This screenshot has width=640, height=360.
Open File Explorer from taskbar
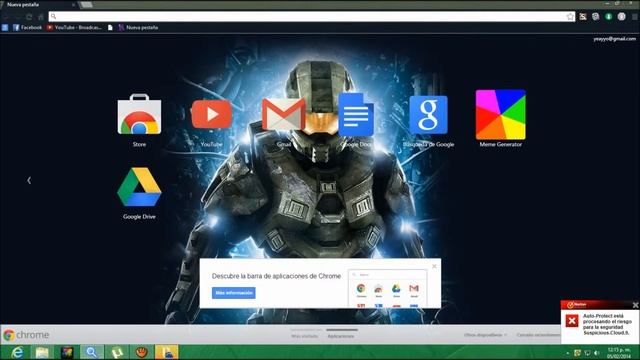[x=42, y=352]
